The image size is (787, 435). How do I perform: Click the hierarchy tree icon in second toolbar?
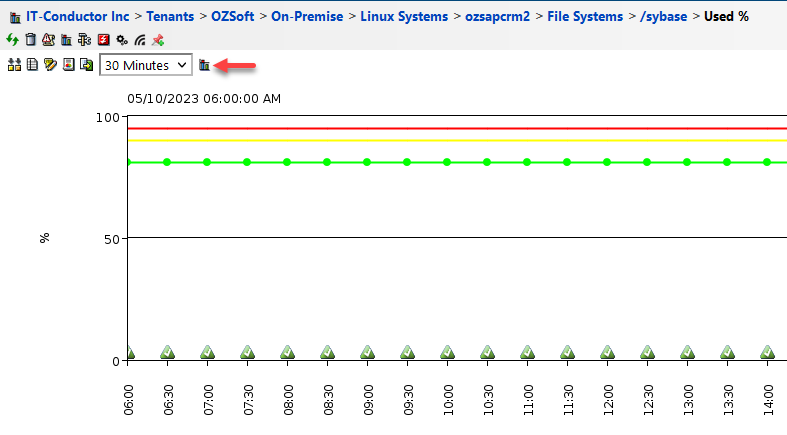tap(14, 65)
